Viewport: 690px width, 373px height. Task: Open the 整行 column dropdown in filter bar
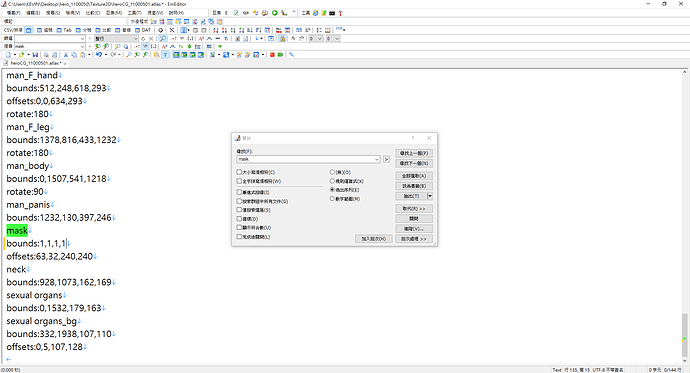[x=135, y=38]
